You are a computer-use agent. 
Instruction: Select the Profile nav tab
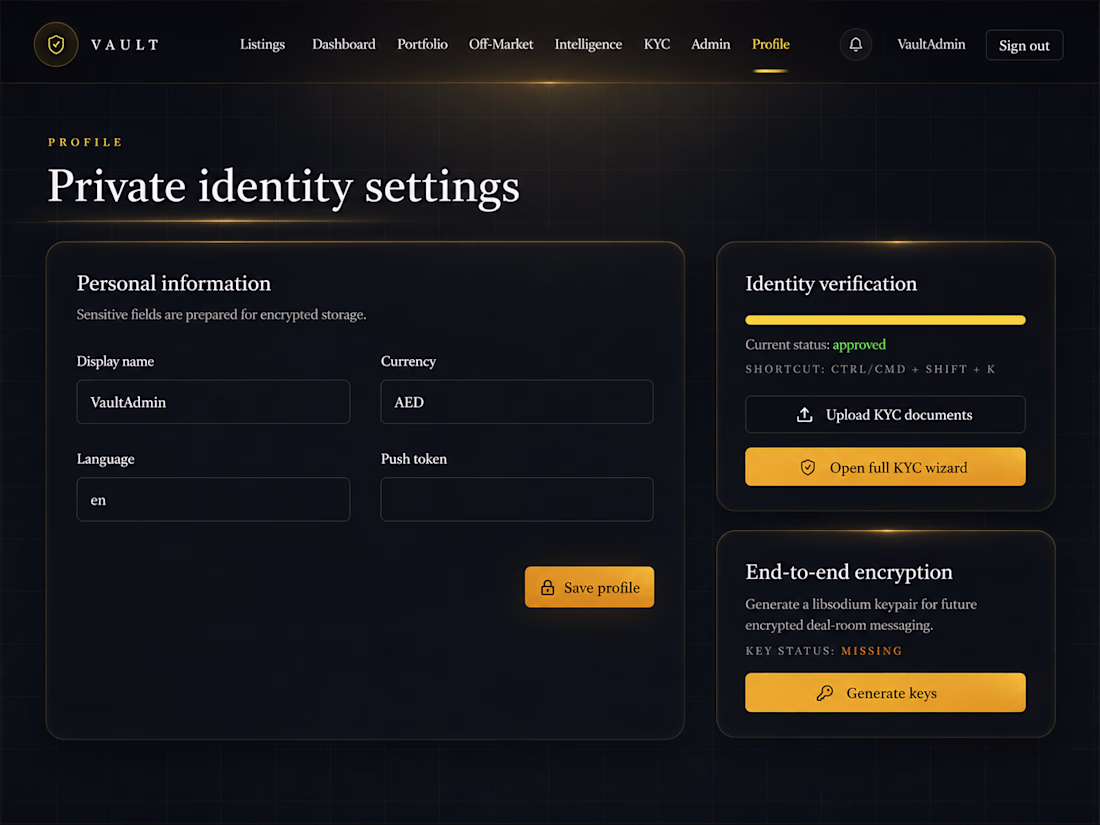(x=770, y=44)
